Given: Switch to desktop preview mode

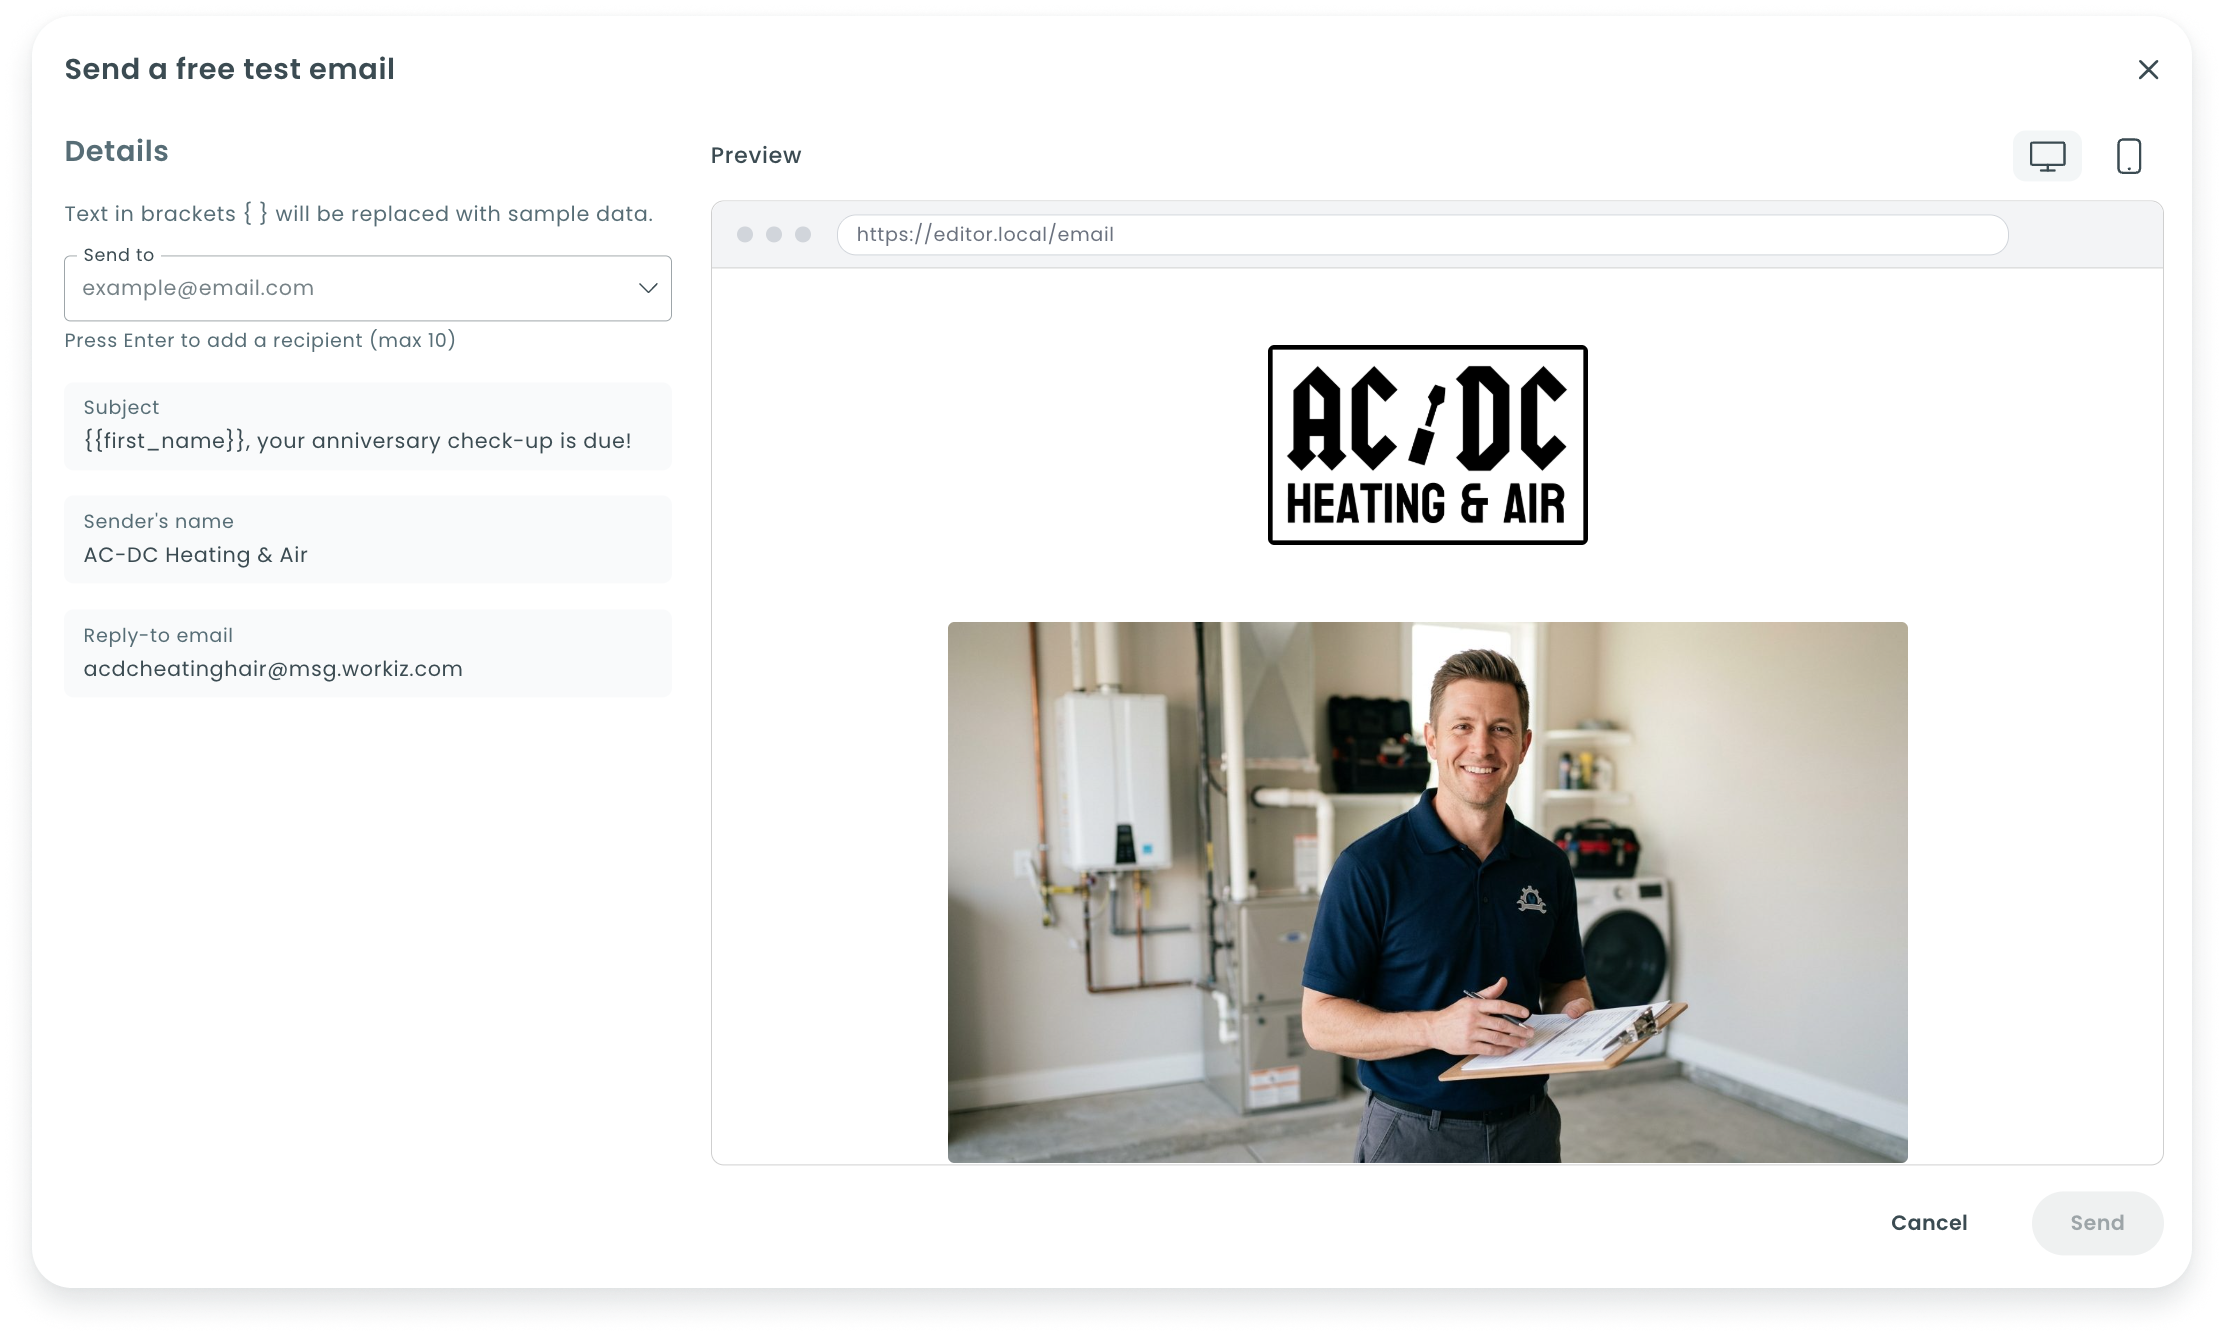Looking at the screenshot, I should click(2047, 156).
